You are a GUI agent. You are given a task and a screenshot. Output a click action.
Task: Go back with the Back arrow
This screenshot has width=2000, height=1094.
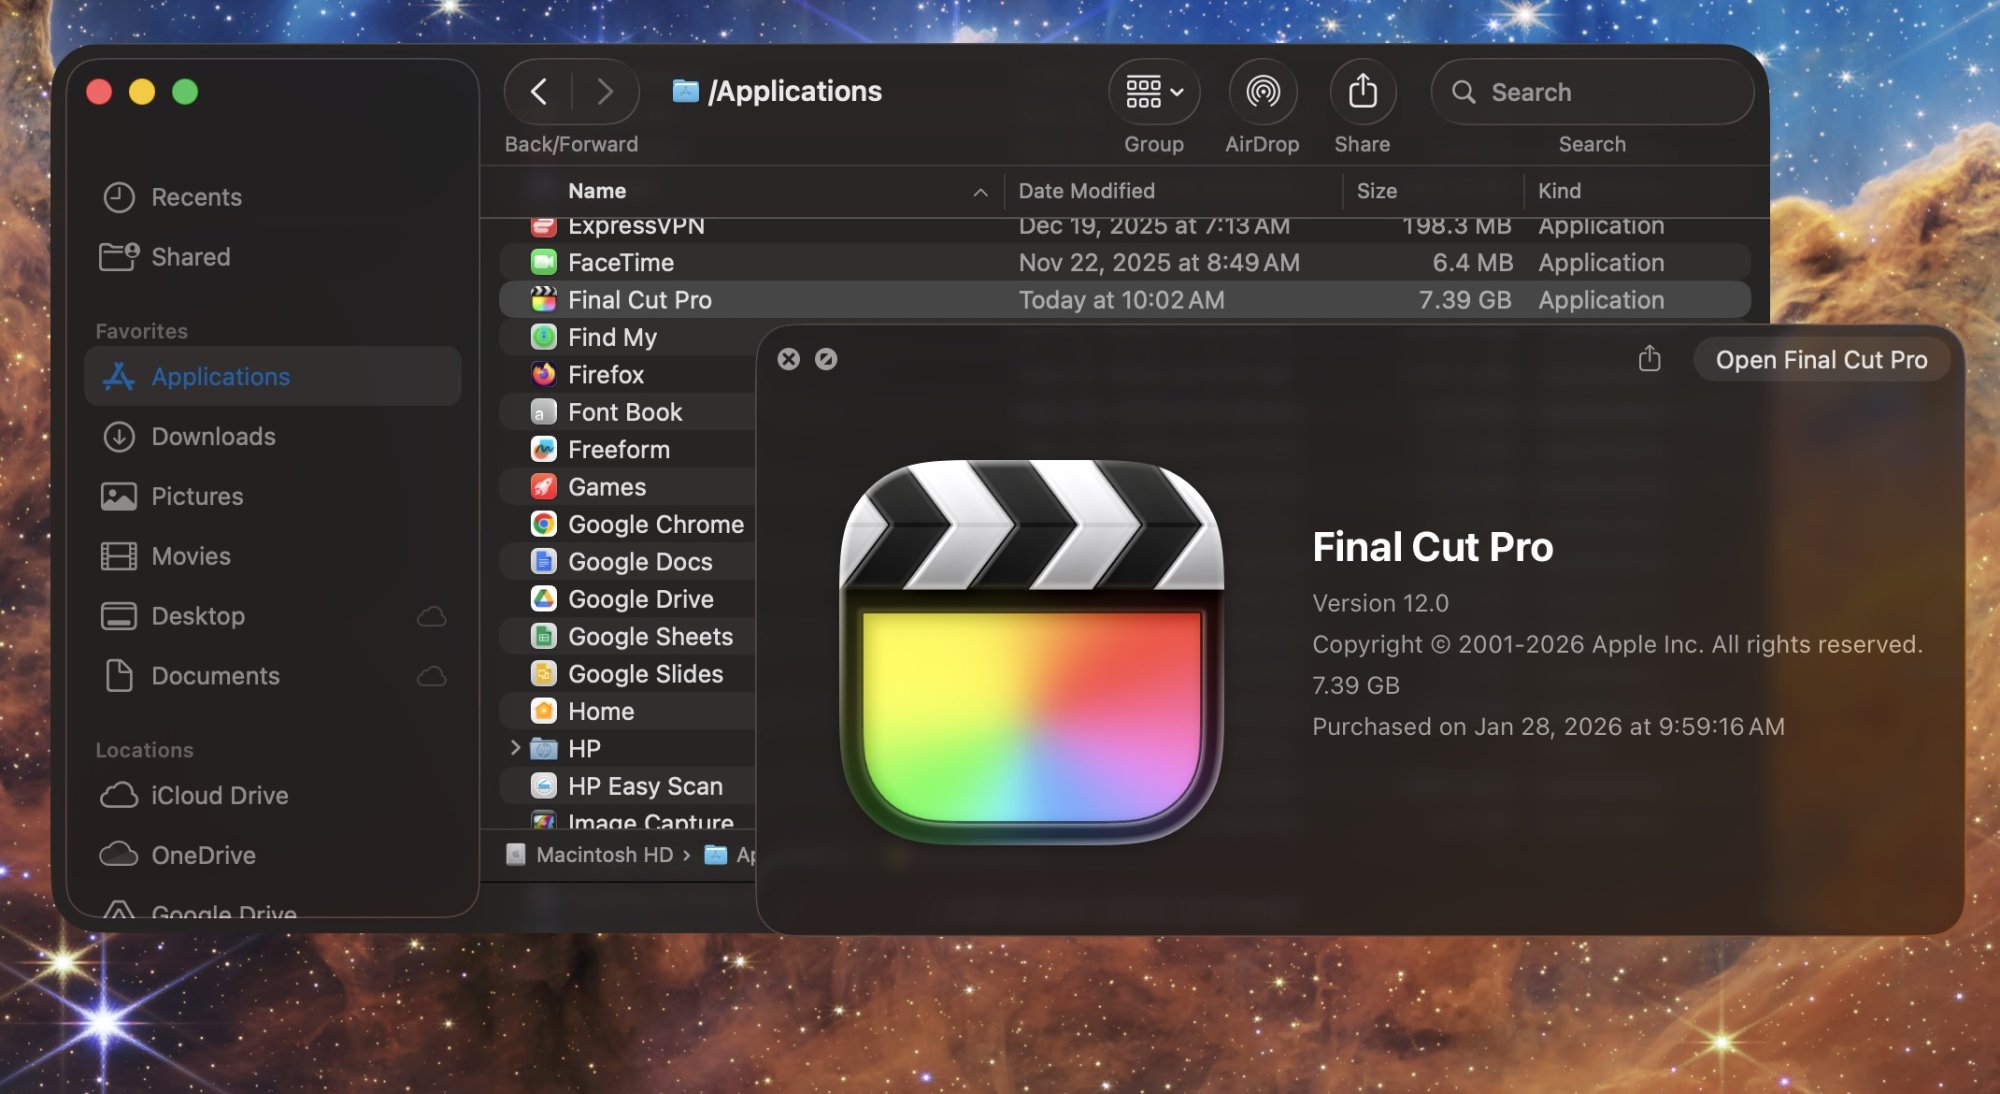tap(539, 92)
